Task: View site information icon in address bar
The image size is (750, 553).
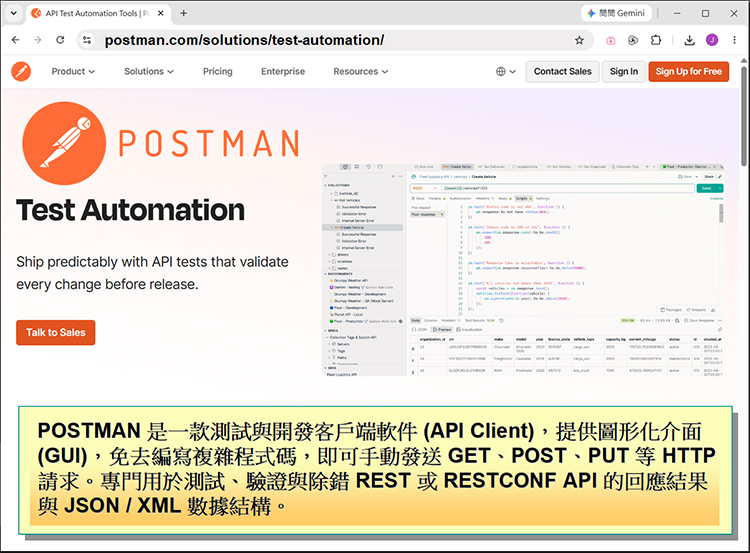Action: pyautogui.click(x=87, y=40)
